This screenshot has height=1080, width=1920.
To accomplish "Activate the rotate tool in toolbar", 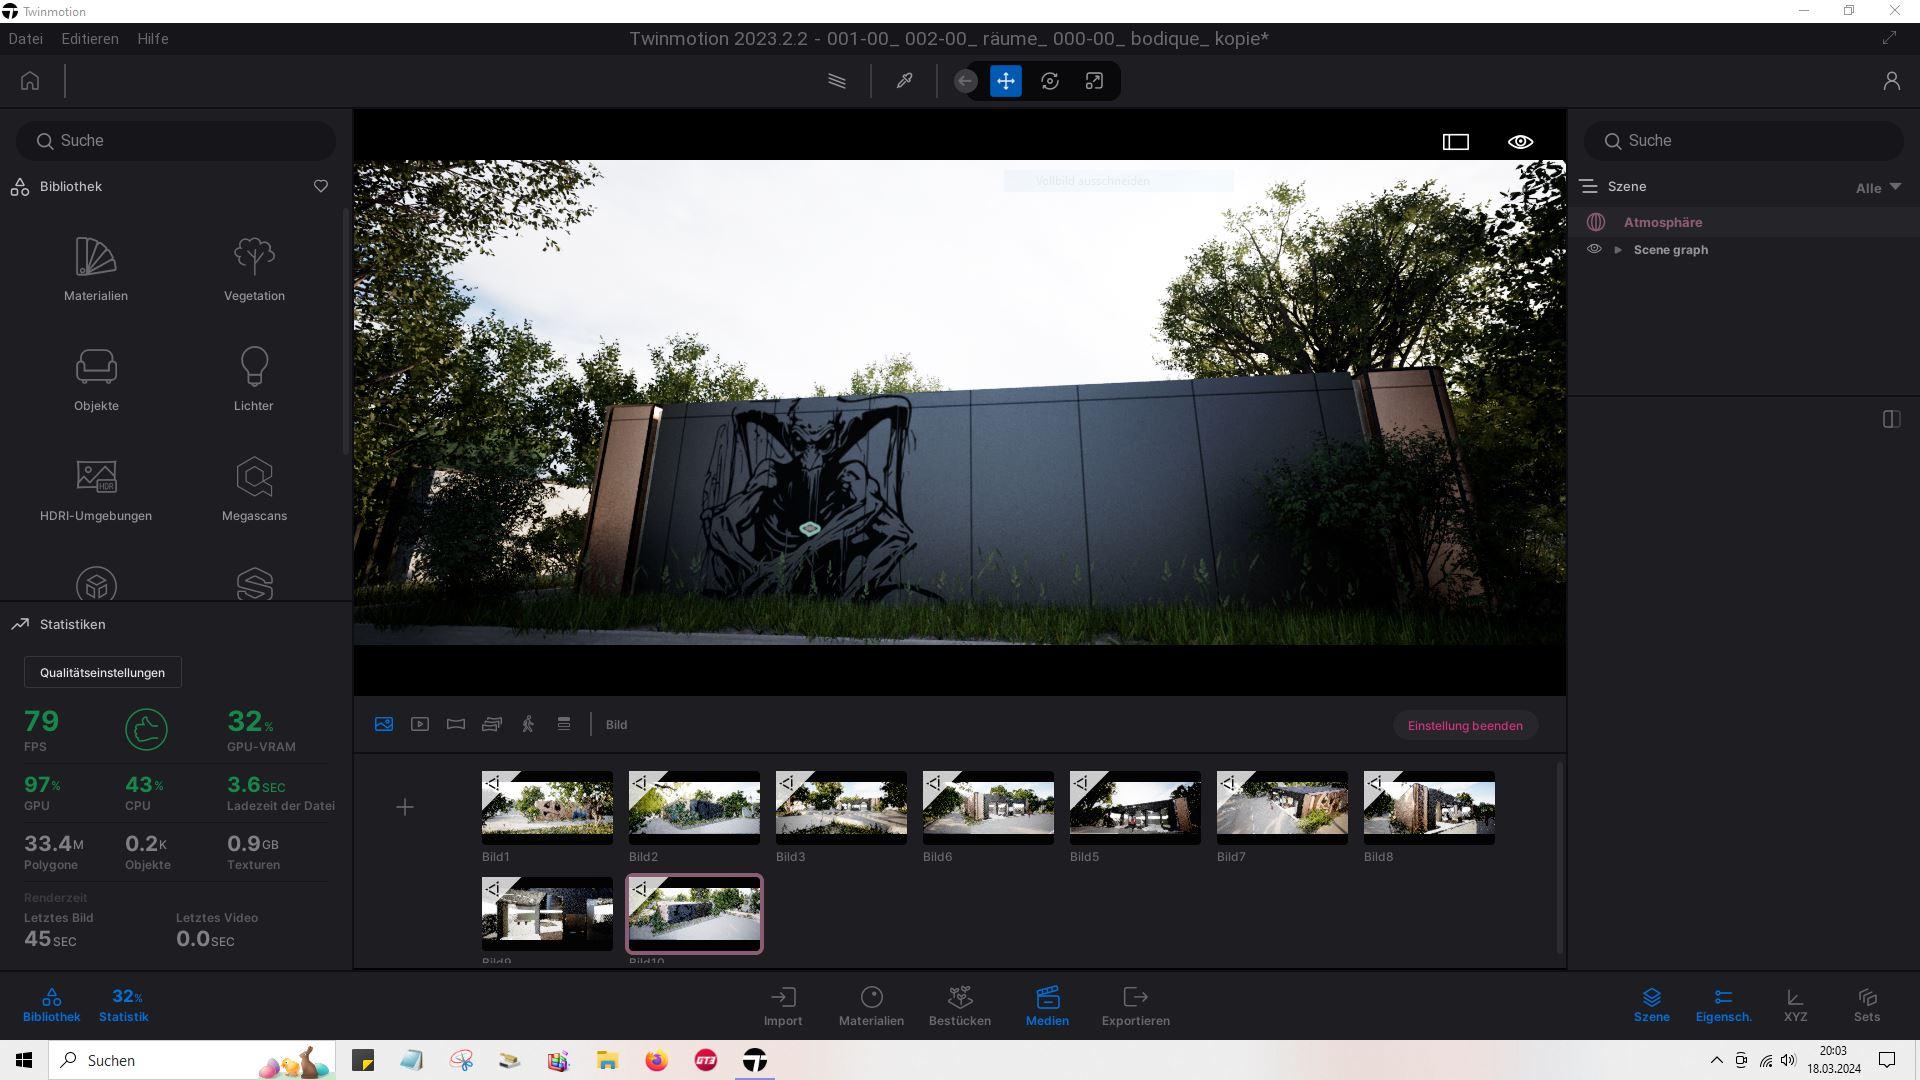I will (1050, 81).
